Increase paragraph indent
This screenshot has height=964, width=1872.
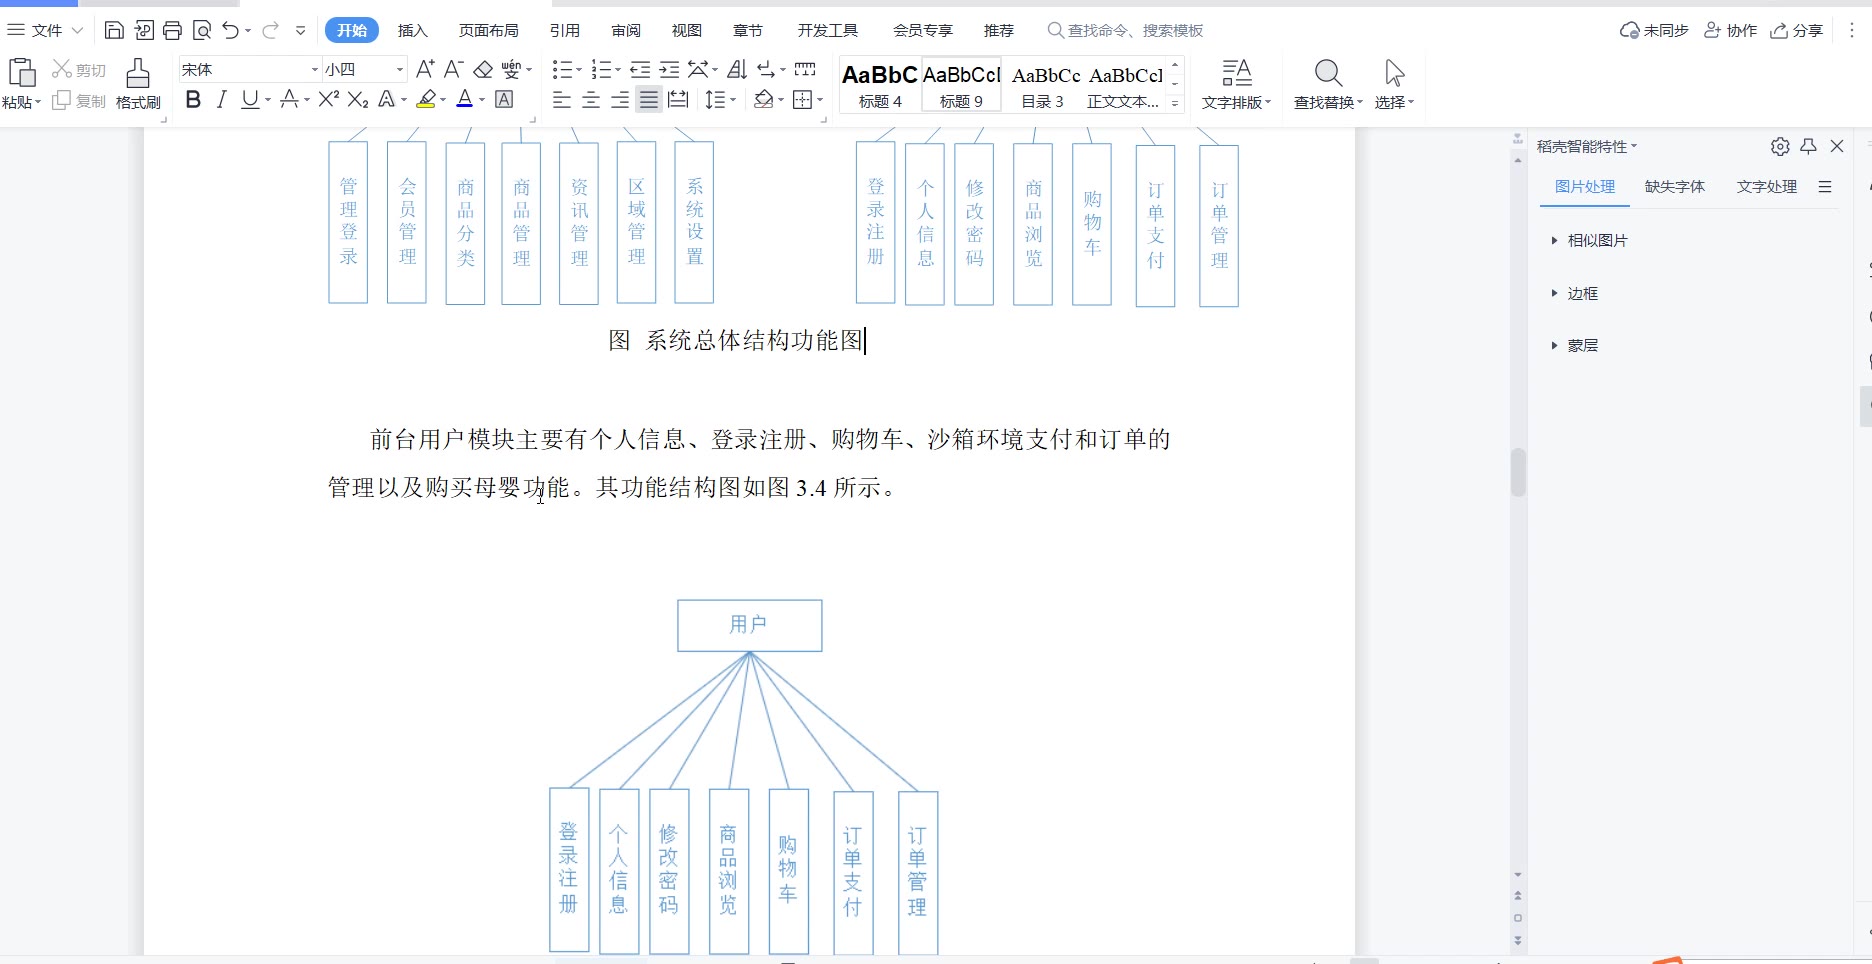point(669,69)
